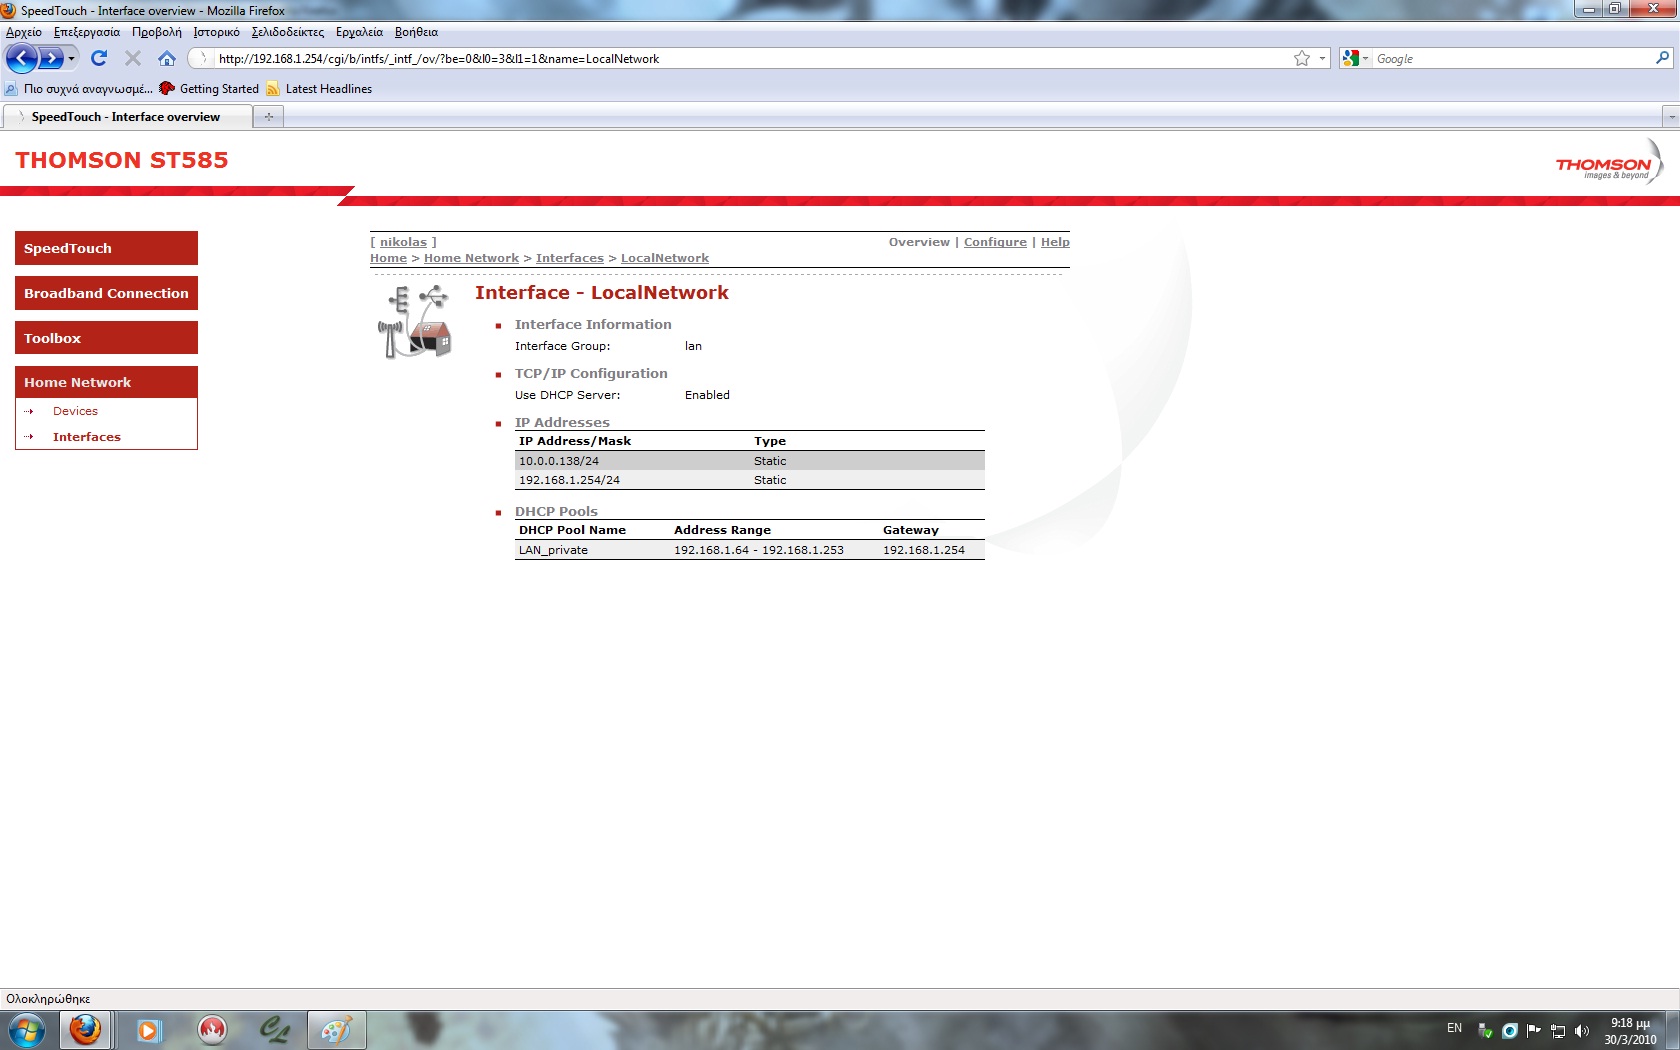Click the Interfaces breadcrumb link
The width and height of the screenshot is (1680, 1050).
(570, 258)
